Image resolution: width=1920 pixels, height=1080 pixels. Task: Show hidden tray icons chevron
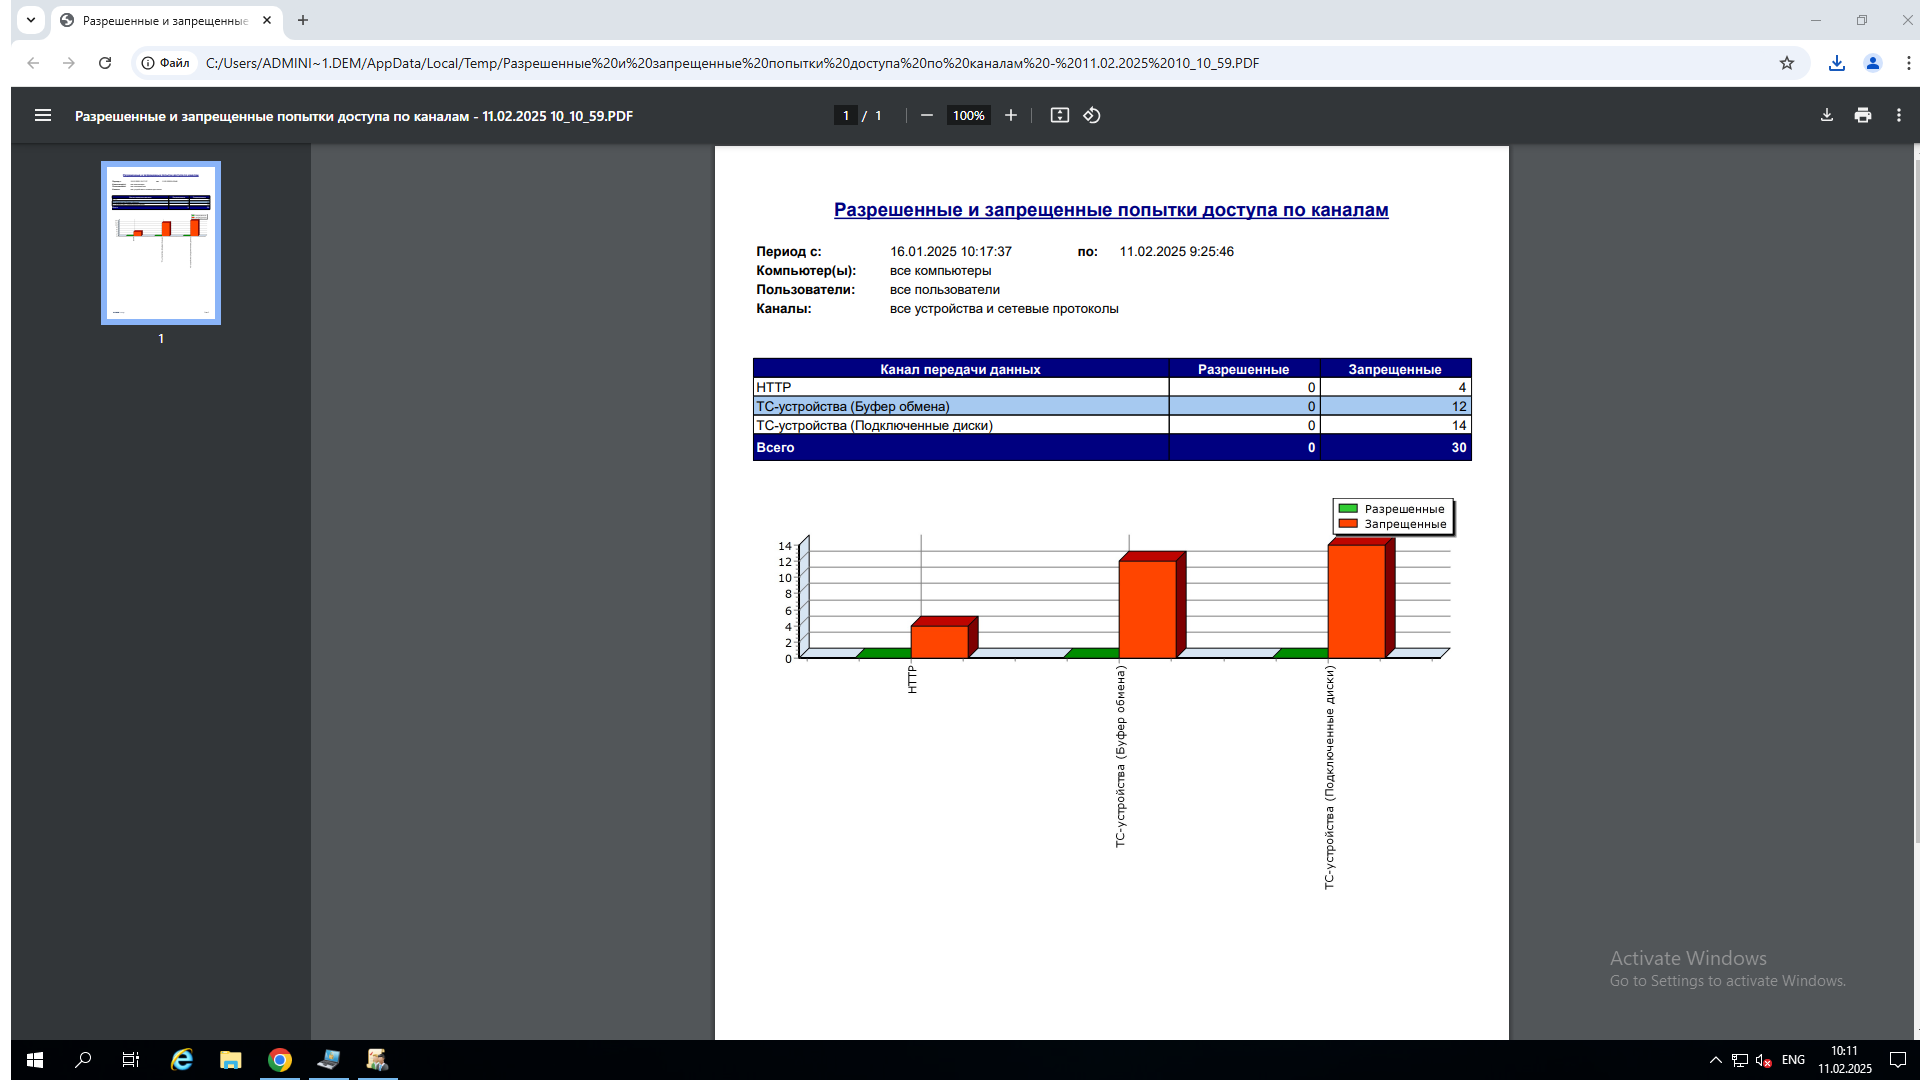1716,1060
